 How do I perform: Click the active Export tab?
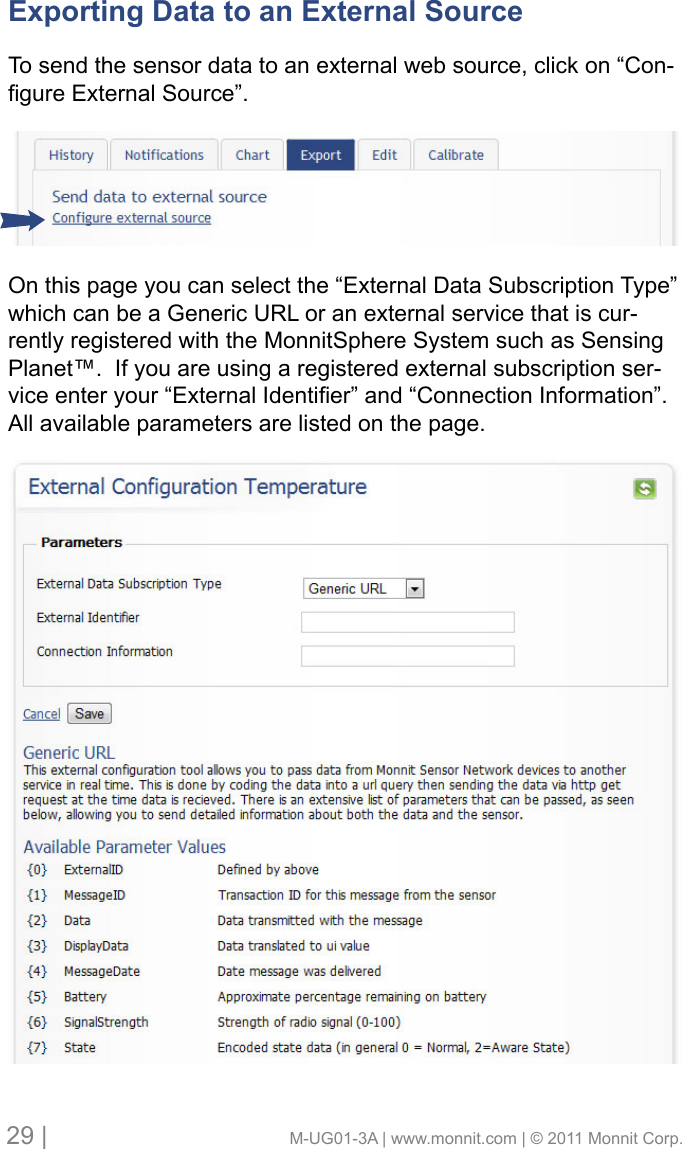point(320,155)
